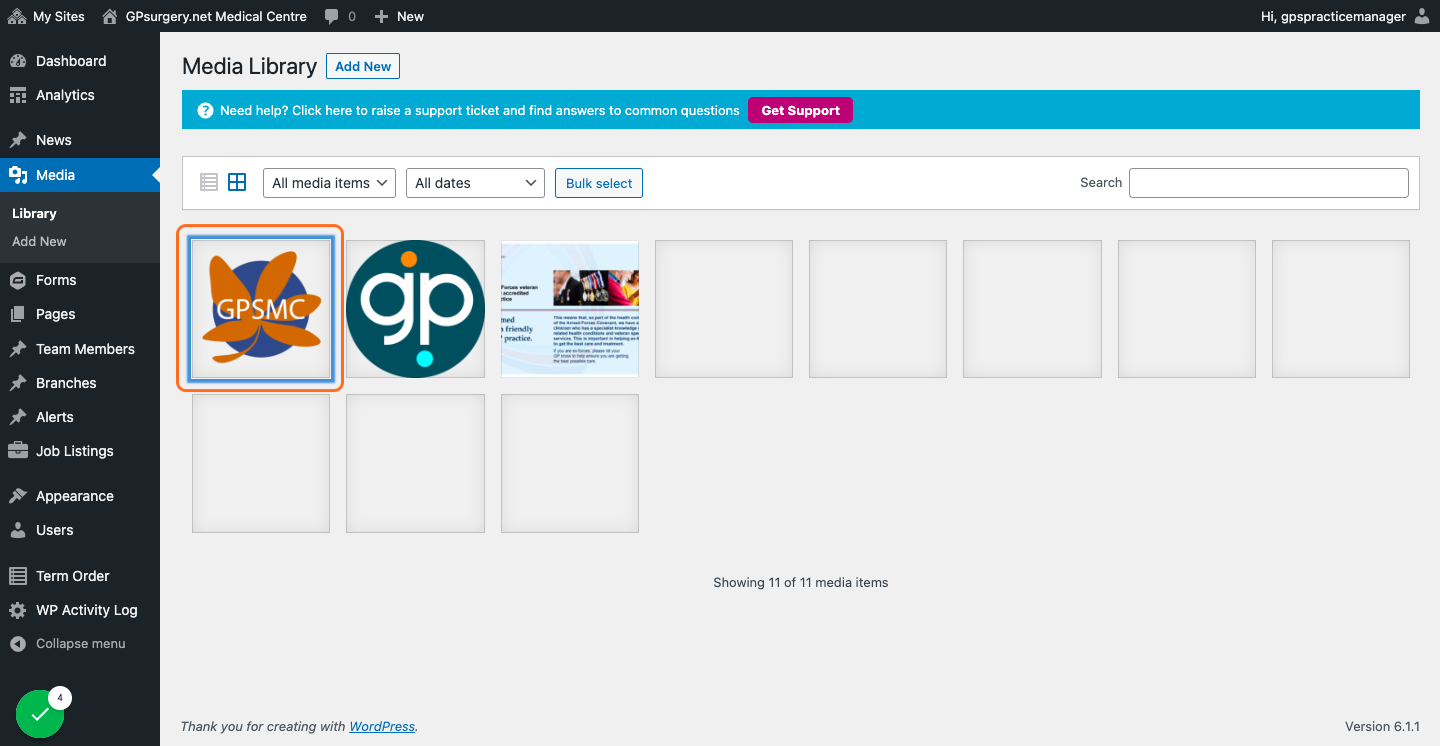This screenshot has height=746, width=1440.
Task: Click the green checkmark badge
Action: click(40, 713)
